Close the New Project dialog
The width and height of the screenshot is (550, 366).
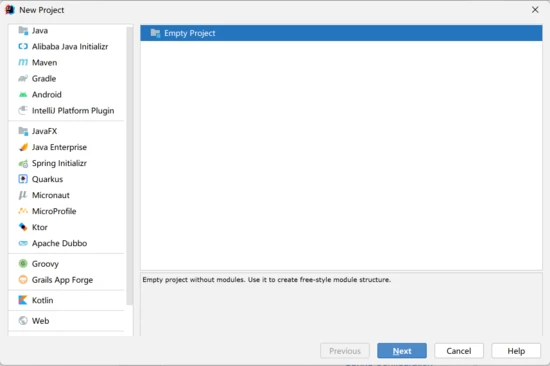535,10
